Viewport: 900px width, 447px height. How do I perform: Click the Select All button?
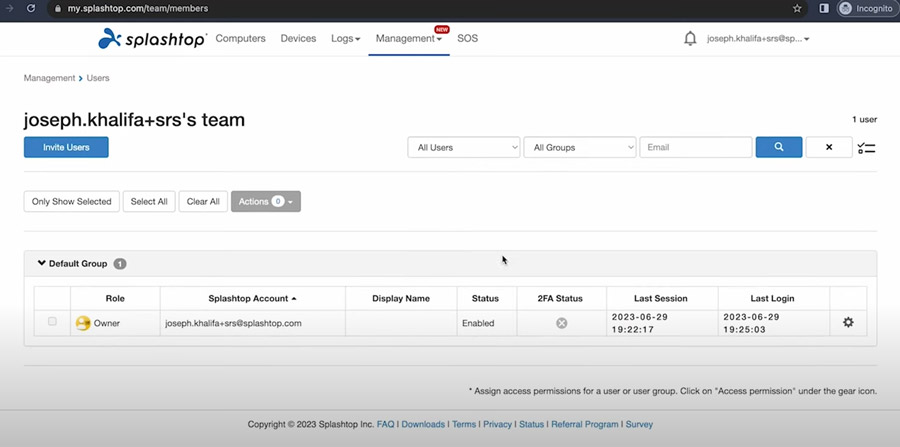click(x=149, y=201)
